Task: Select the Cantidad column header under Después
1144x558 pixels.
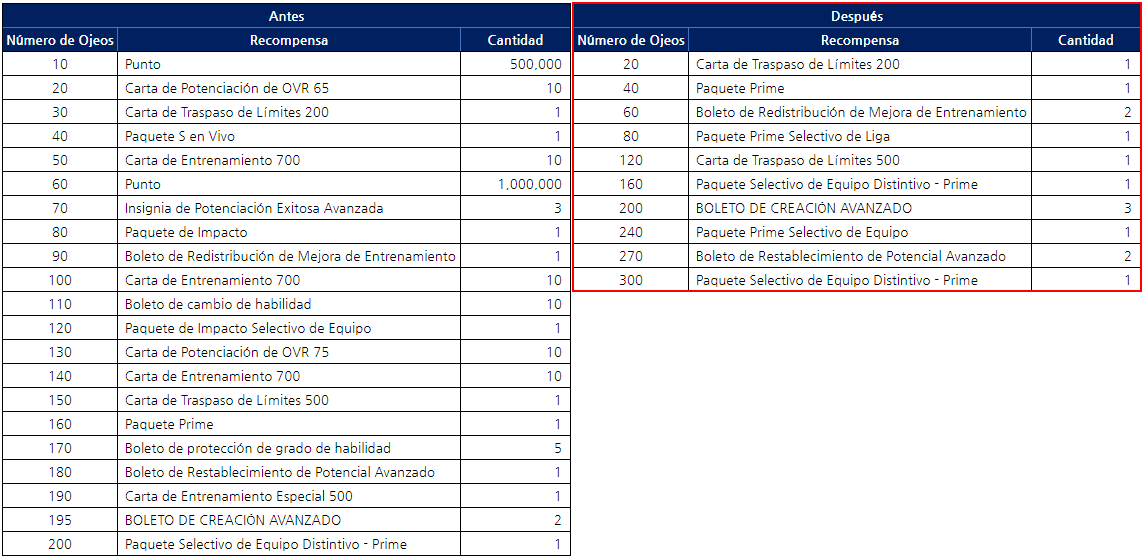Action: click(x=1085, y=40)
